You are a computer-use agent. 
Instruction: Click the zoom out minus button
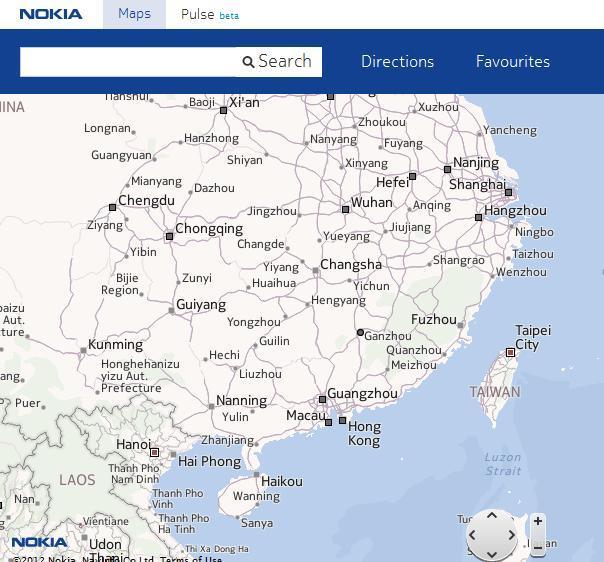click(x=538, y=547)
